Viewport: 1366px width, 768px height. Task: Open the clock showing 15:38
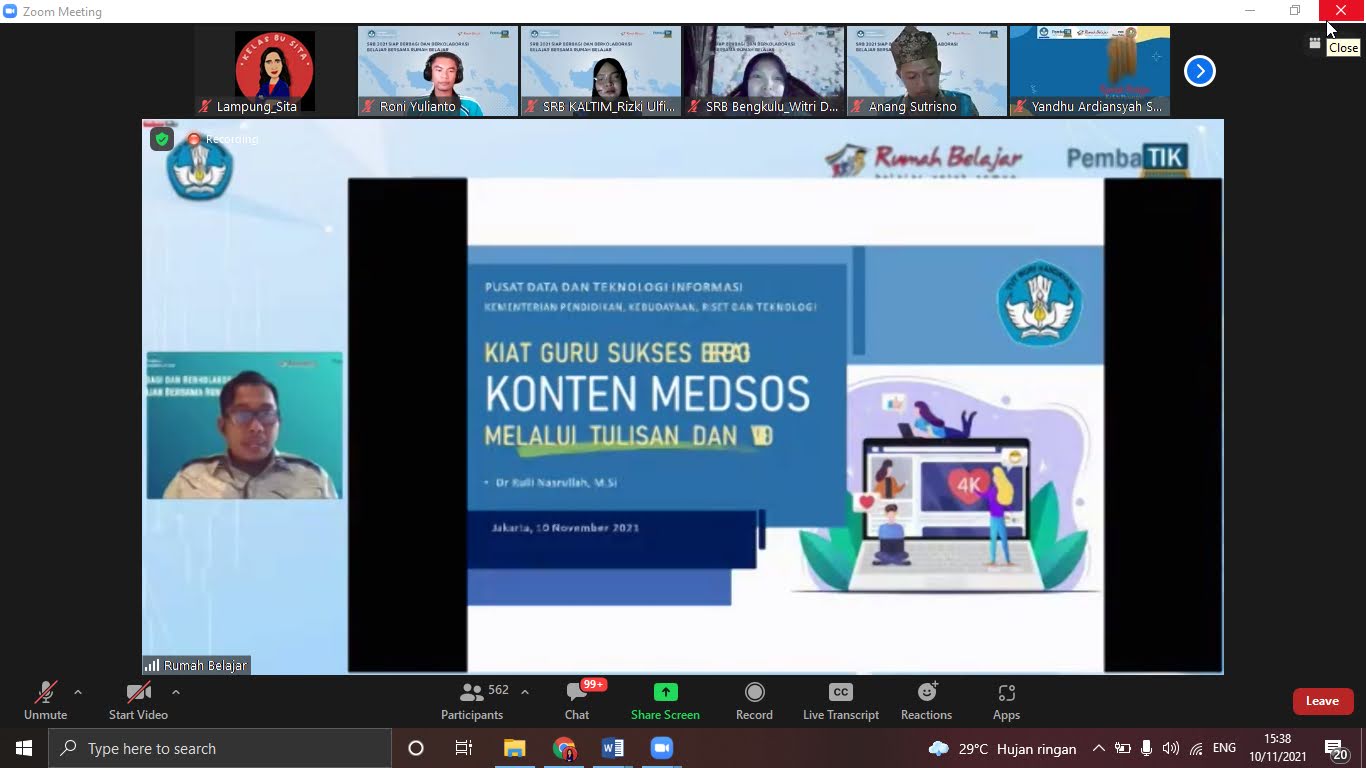(1278, 748)
